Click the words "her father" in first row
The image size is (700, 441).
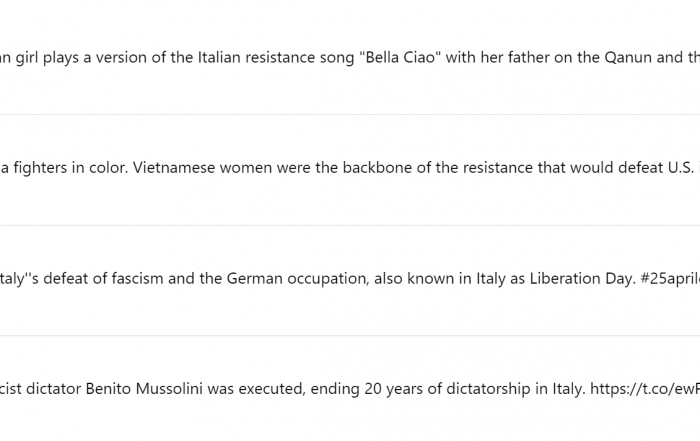pyautogui.click(x=514, y=58)
